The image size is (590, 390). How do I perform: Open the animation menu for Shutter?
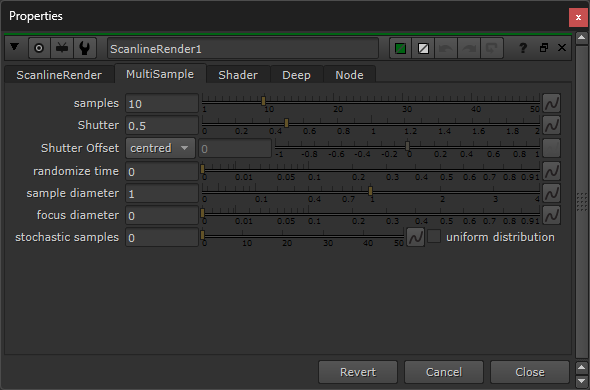click(x=551, y=125)
